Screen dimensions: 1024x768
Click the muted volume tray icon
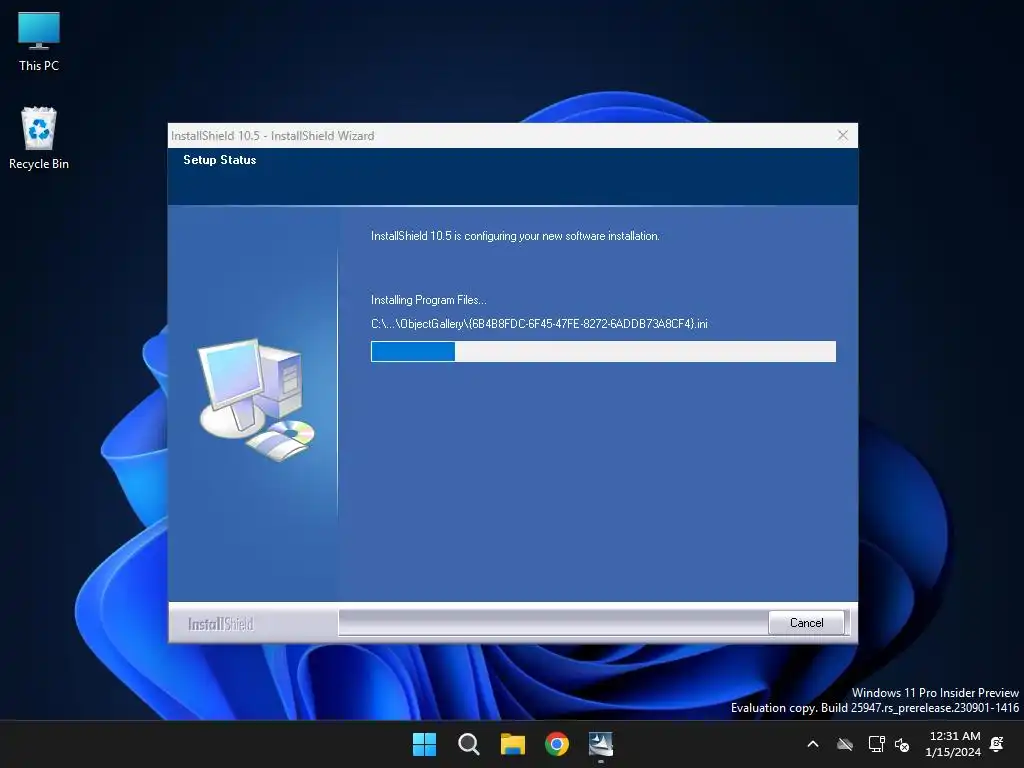coord(902,744)
